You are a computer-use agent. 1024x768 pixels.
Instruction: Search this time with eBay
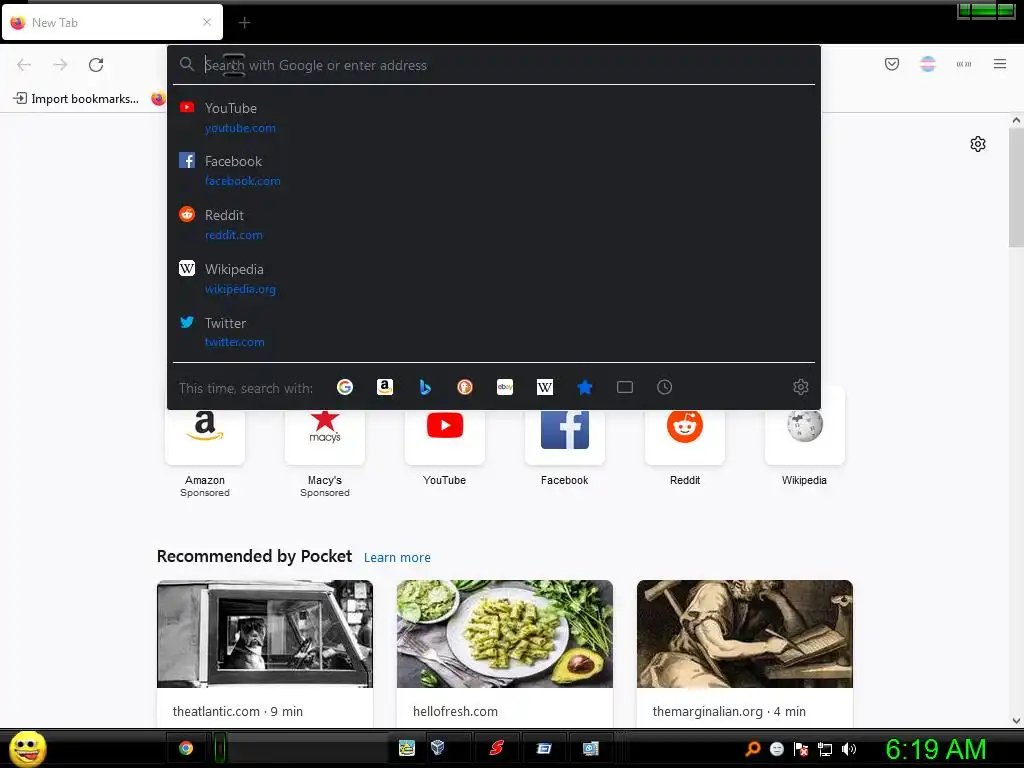tap(505, 387)
